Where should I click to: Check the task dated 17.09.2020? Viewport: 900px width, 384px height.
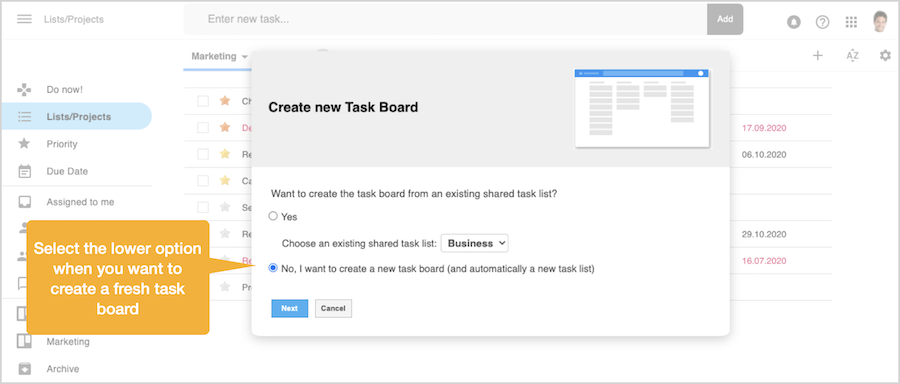pyautogui.click(x=203, y=127)
